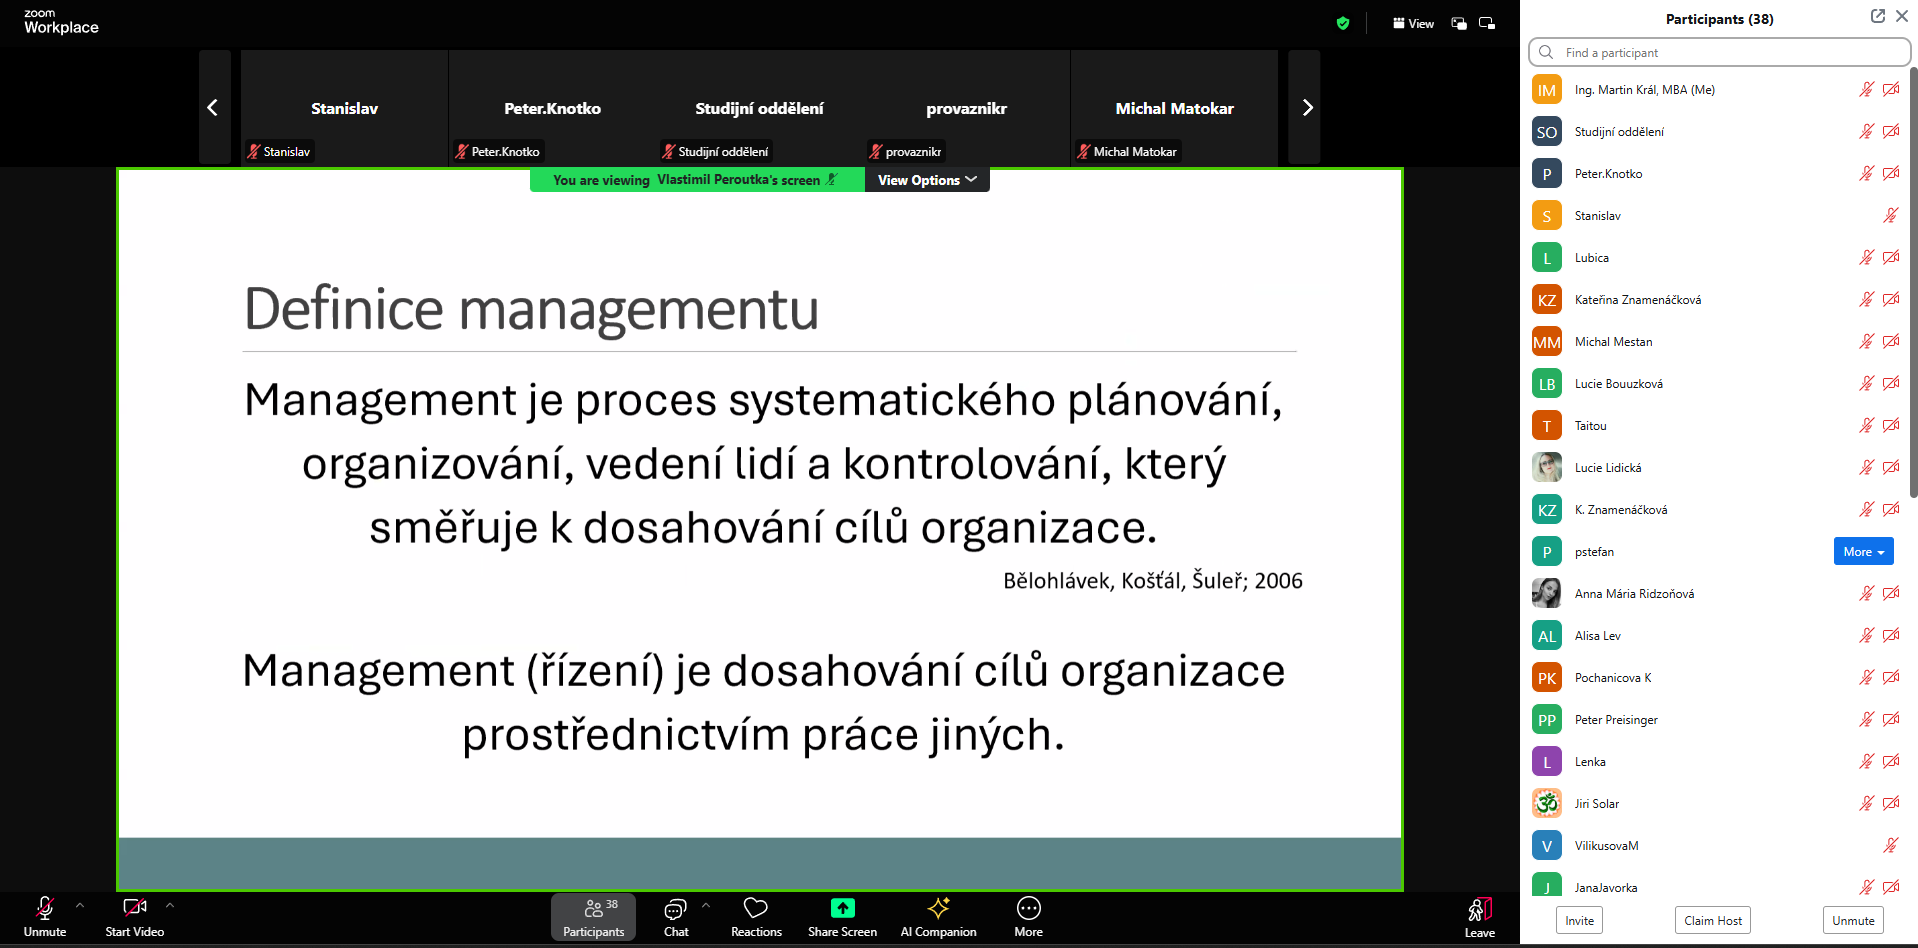
Task: Expand audio settings caret beside Unmute
Action: pos(80,905)
